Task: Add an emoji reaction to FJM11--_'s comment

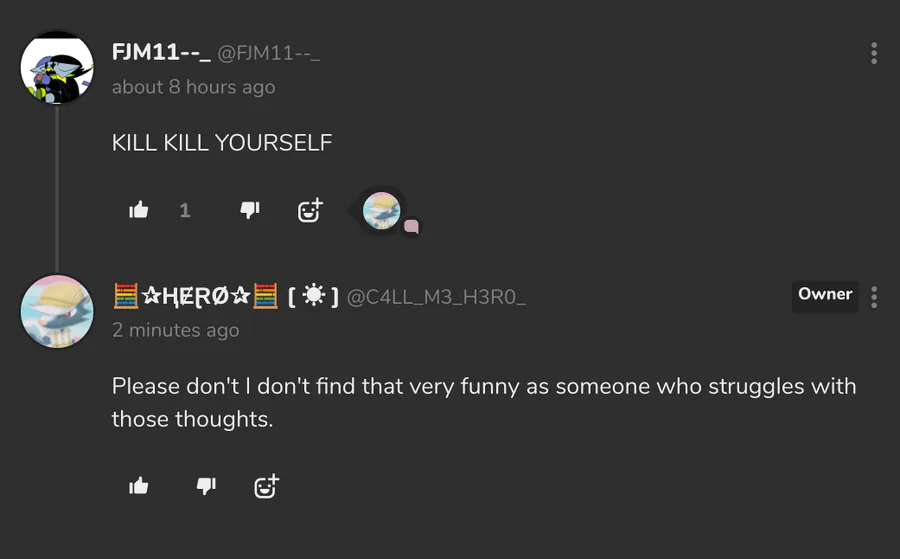Action: coord(310,210)
